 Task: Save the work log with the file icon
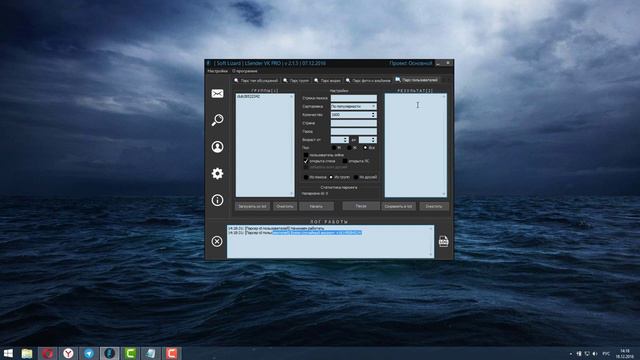443,241
